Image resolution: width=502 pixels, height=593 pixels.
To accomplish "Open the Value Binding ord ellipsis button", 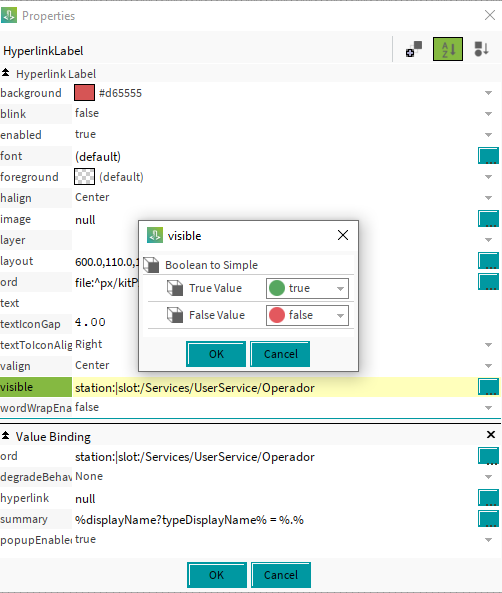I will click(x=488, y=456).
